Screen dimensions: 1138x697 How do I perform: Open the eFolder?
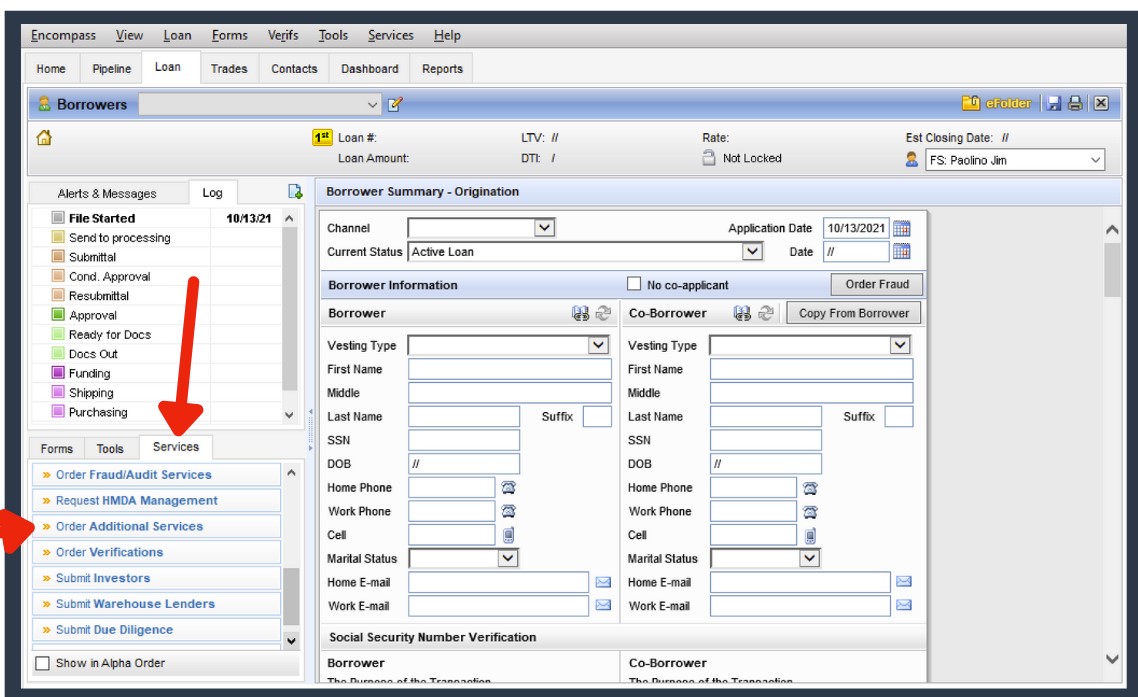pyautogui.click(x=996, y=104)
